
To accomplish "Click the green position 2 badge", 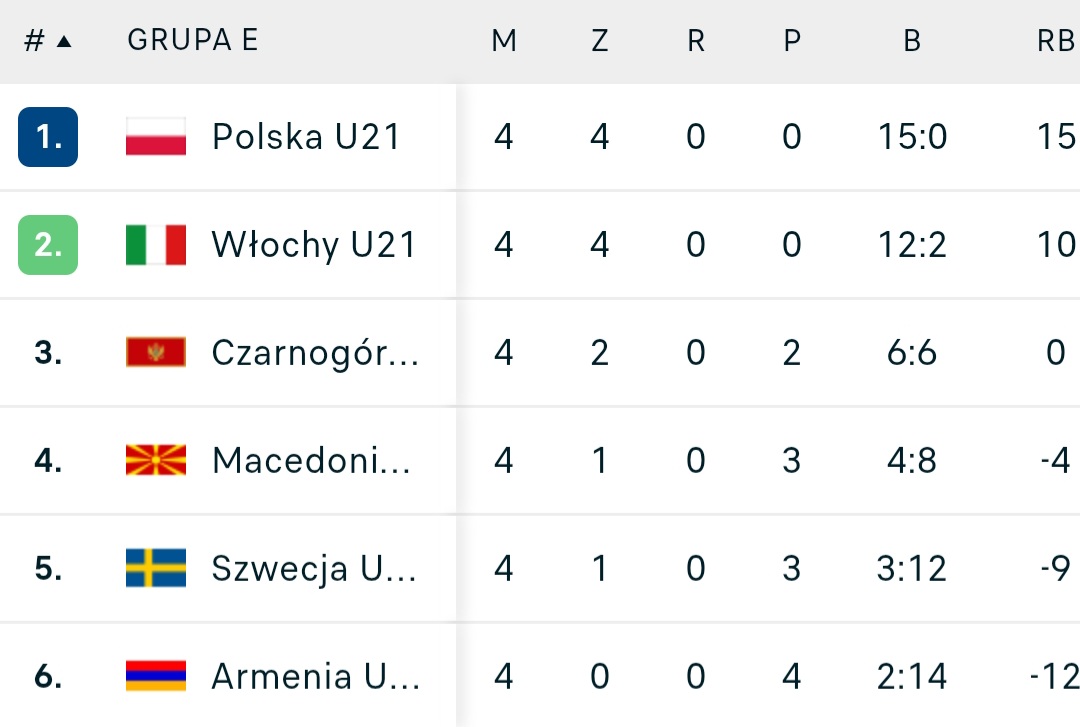I will 48,245.
